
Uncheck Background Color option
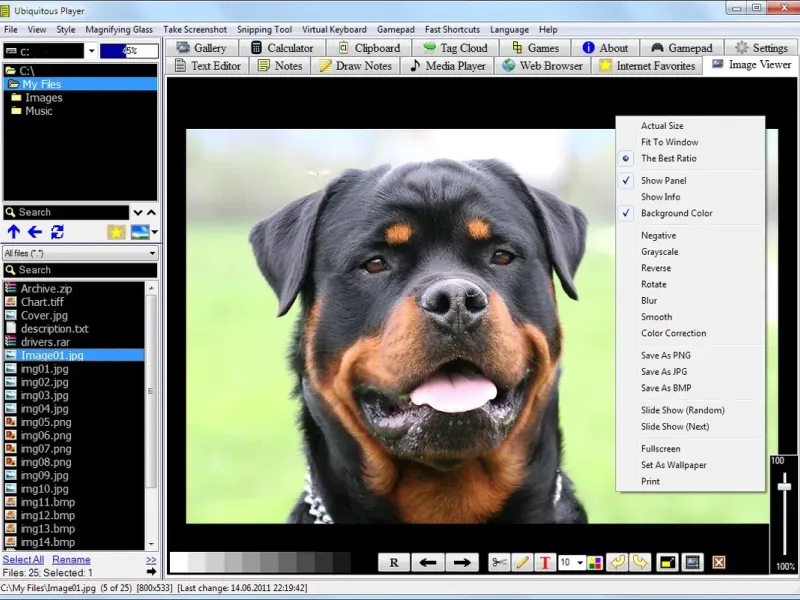point(676,213)
